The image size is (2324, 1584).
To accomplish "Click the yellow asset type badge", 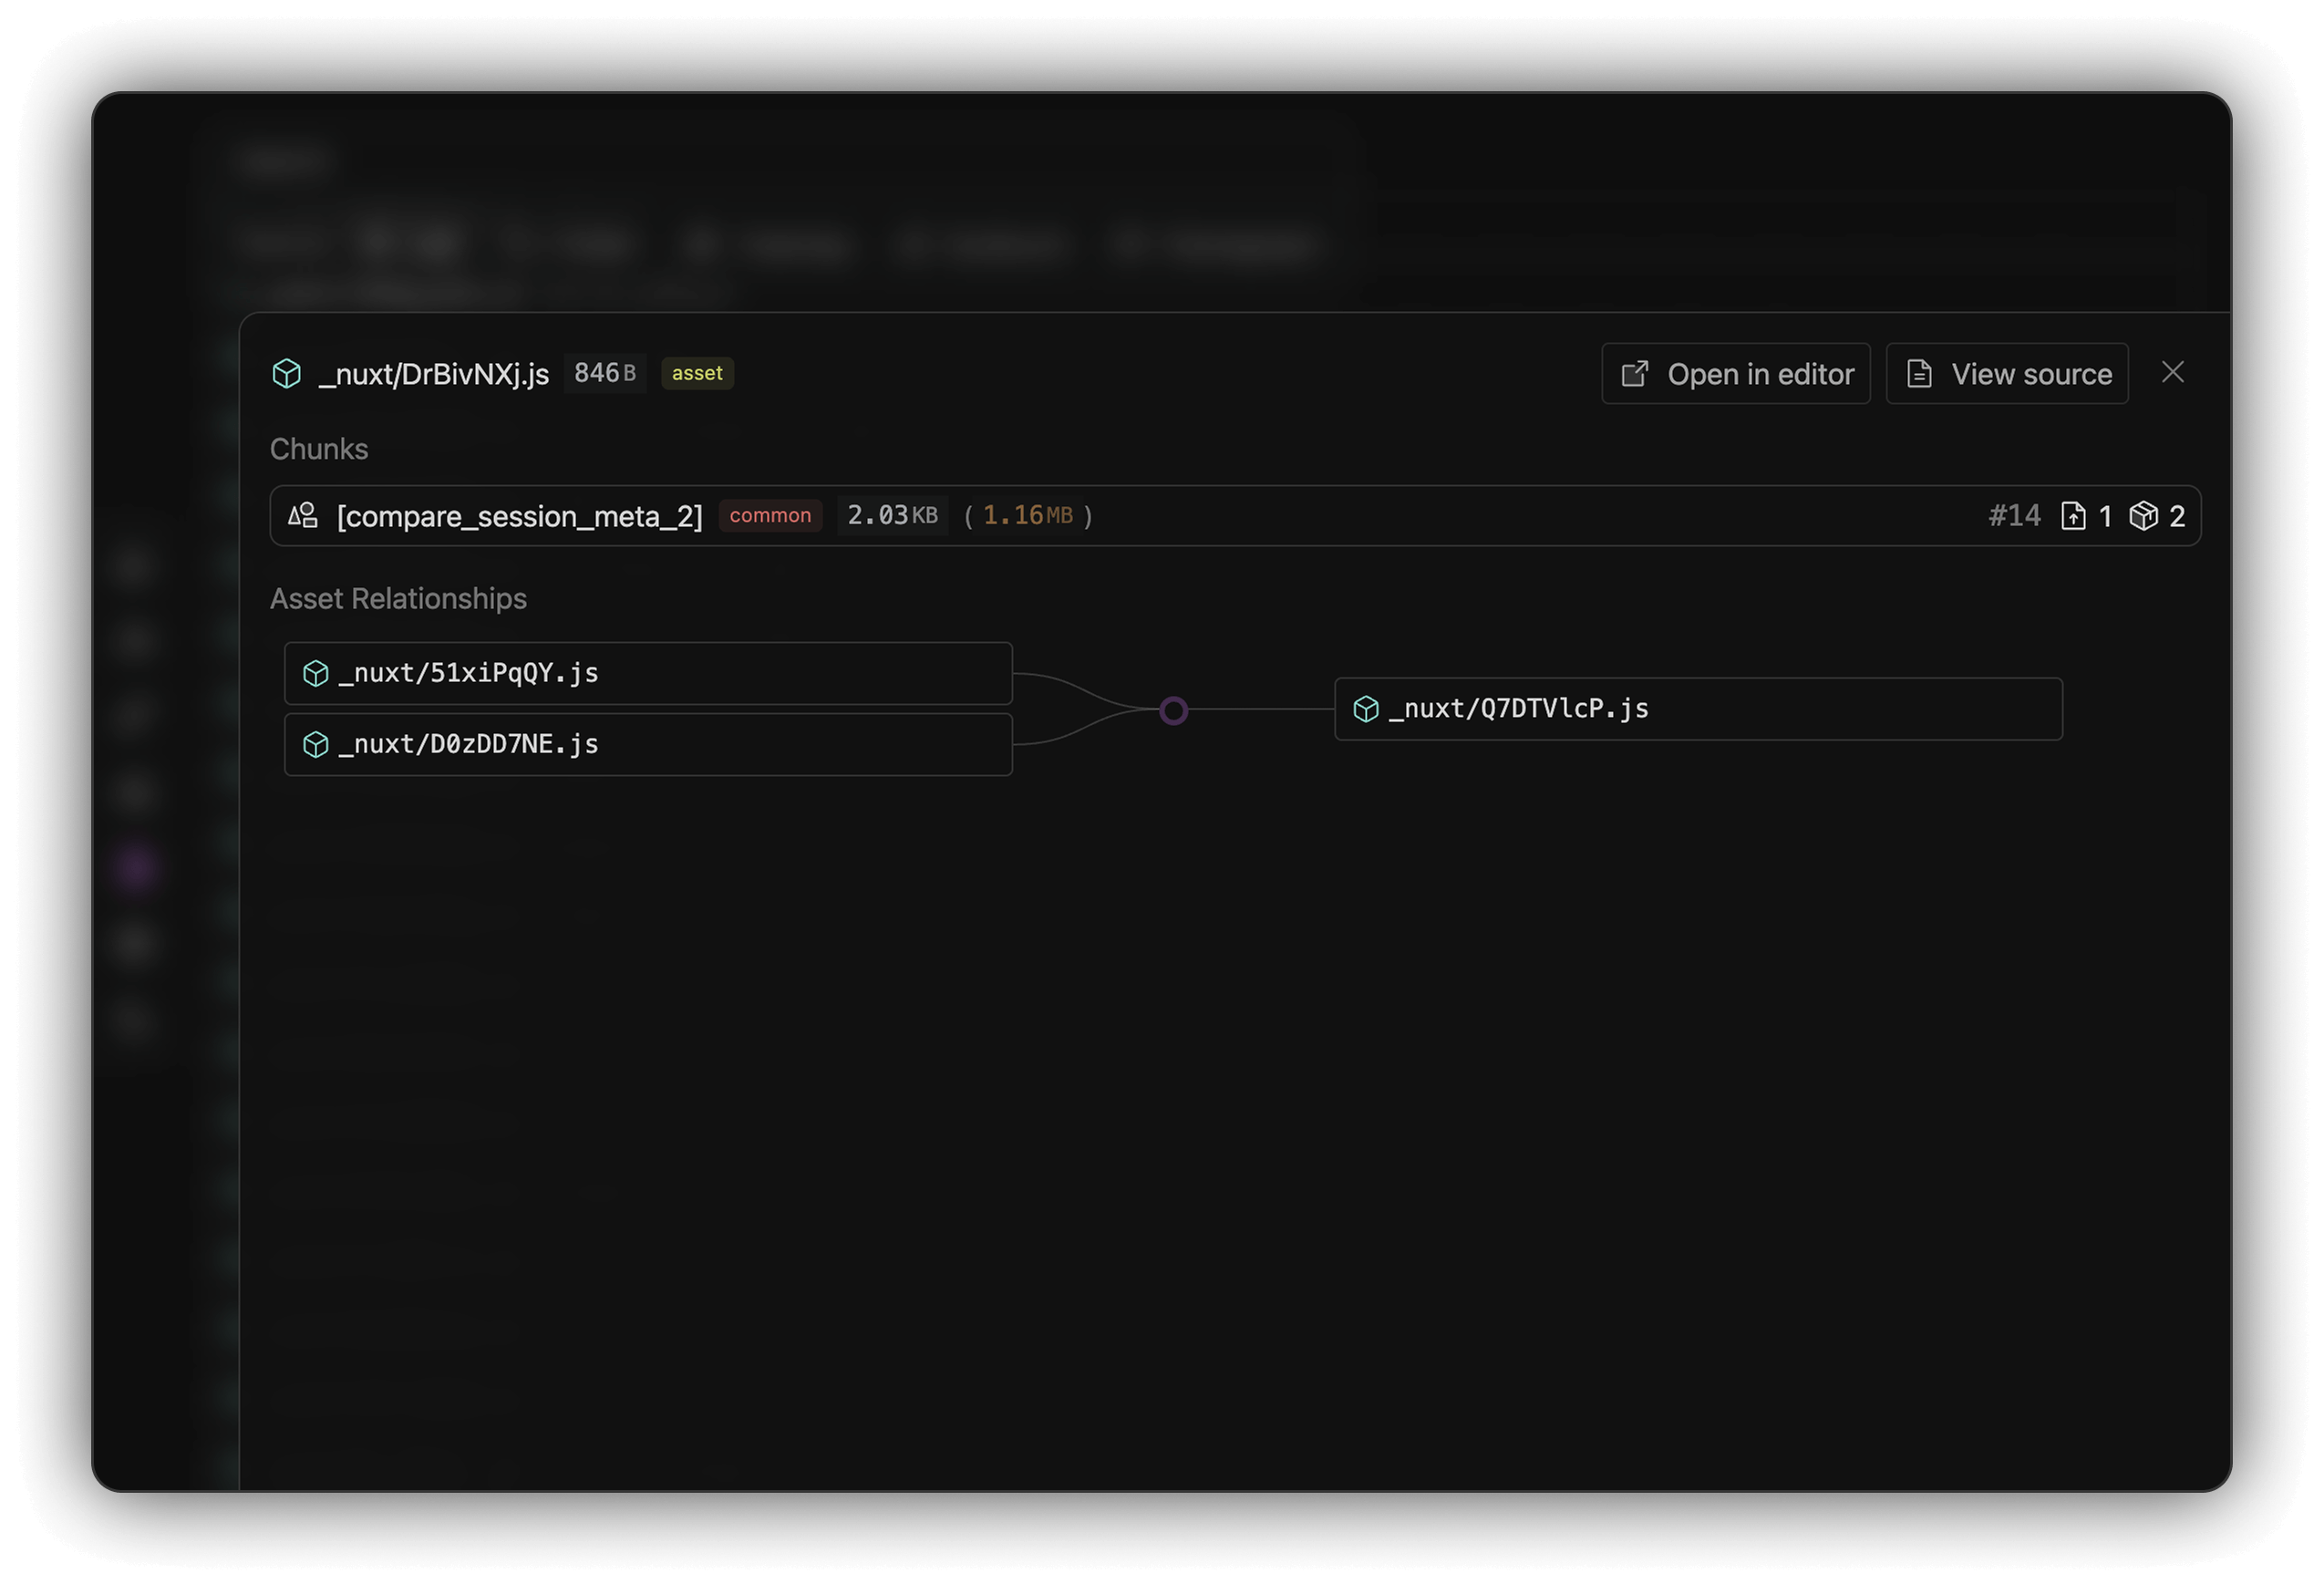I will point(697,373).
